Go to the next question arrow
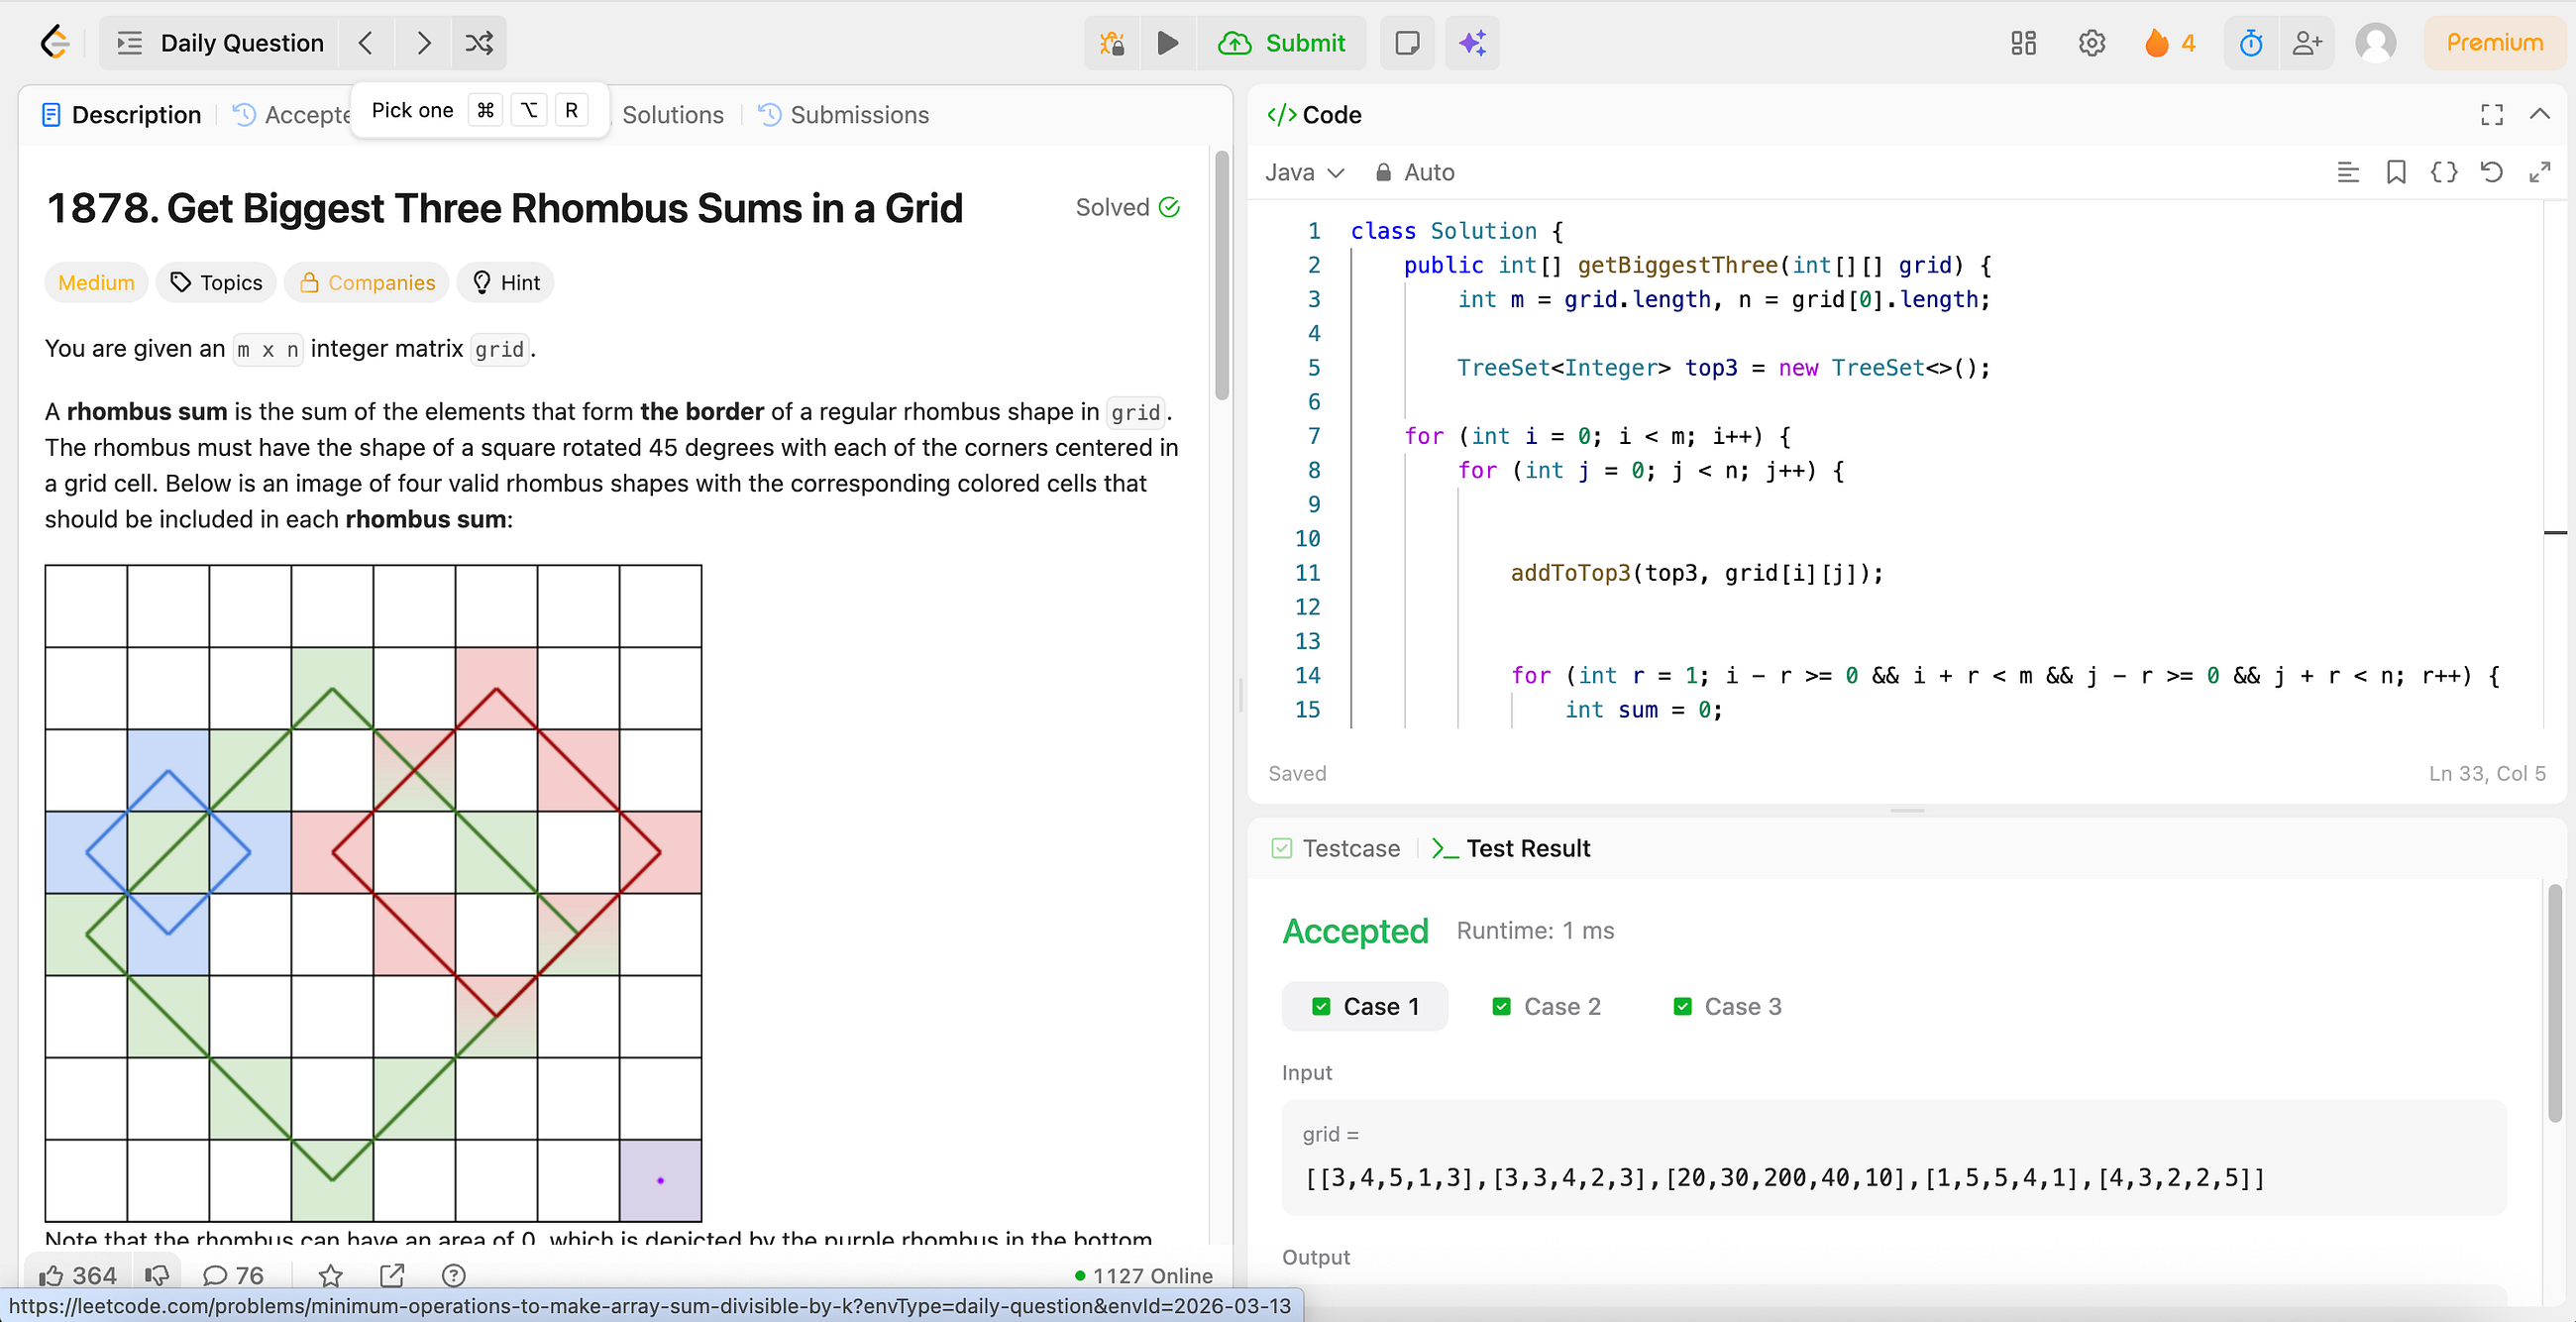This screenshot has width=2576, height=1322. (423, 43)
